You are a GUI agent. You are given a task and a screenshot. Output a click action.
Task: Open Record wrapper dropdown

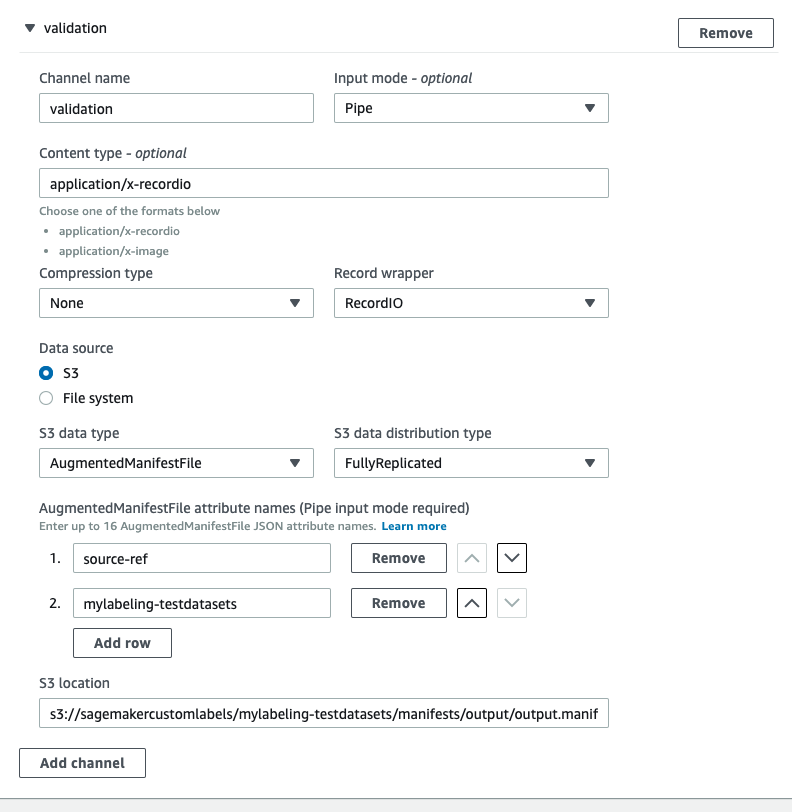click(x=471, y=303)
